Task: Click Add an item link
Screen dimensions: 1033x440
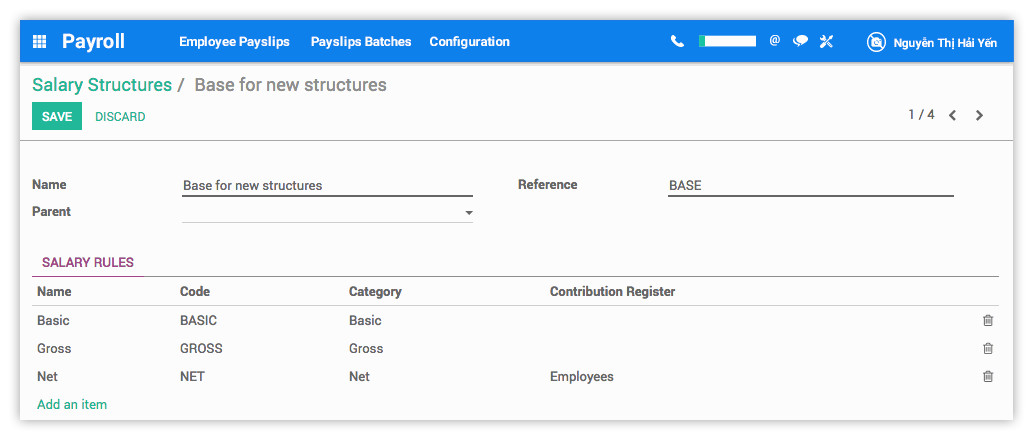Action: (72, 405)
